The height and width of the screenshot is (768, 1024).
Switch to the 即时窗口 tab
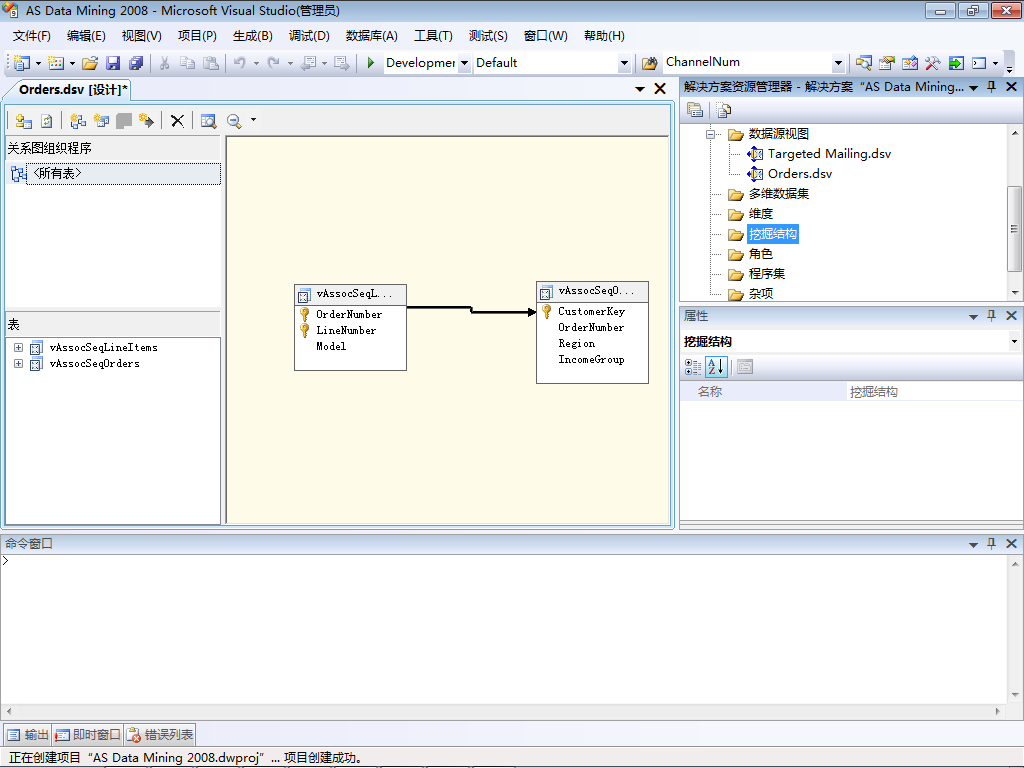(x=88, y=735)
